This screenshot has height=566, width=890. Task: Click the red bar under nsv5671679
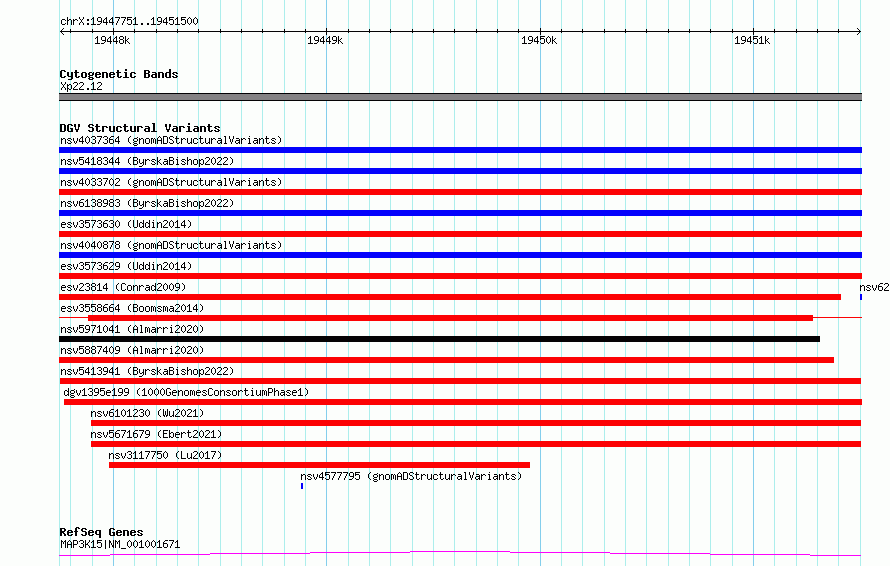(x=476, y=444)
